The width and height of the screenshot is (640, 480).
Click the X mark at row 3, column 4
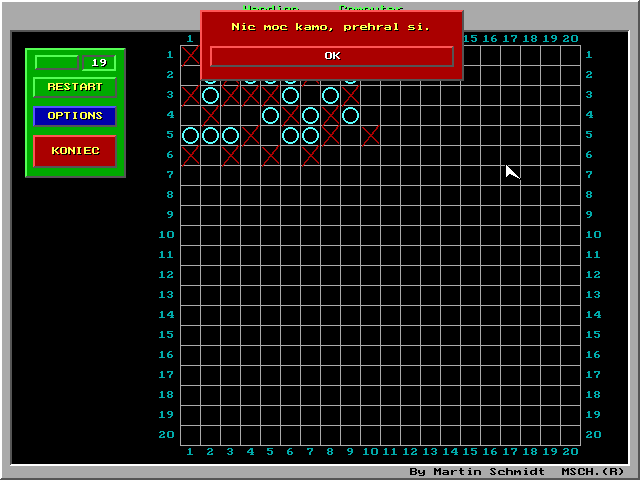click(250, 96)
